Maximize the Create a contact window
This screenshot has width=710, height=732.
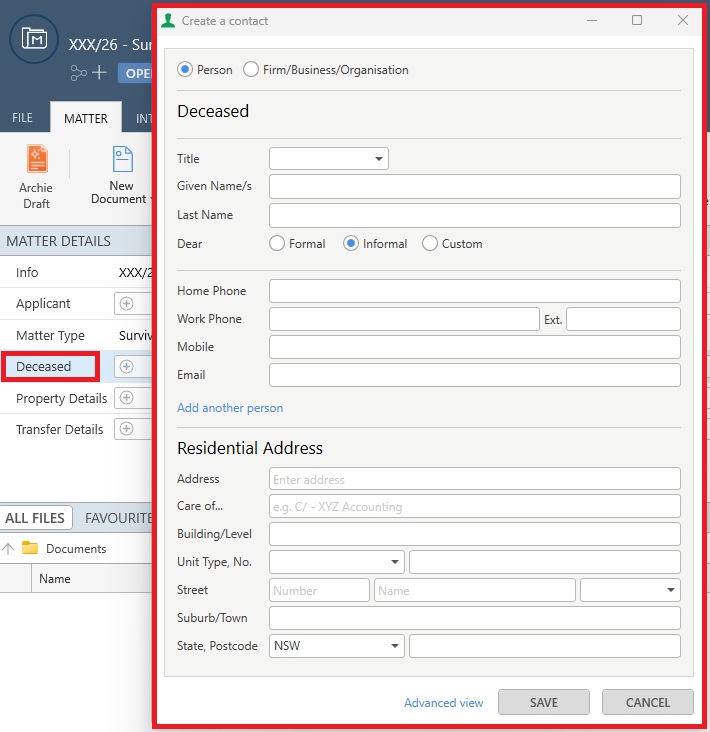(x=637, y=20)
